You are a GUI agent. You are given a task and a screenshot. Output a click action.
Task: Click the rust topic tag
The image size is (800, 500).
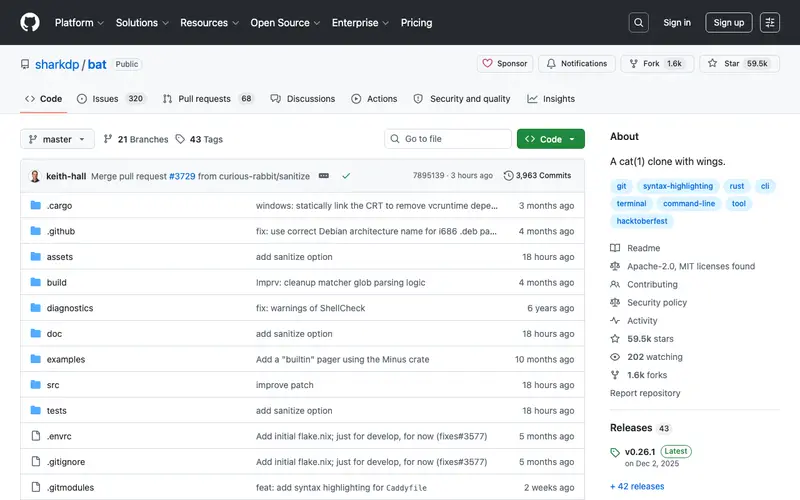(x=736, y=186)
